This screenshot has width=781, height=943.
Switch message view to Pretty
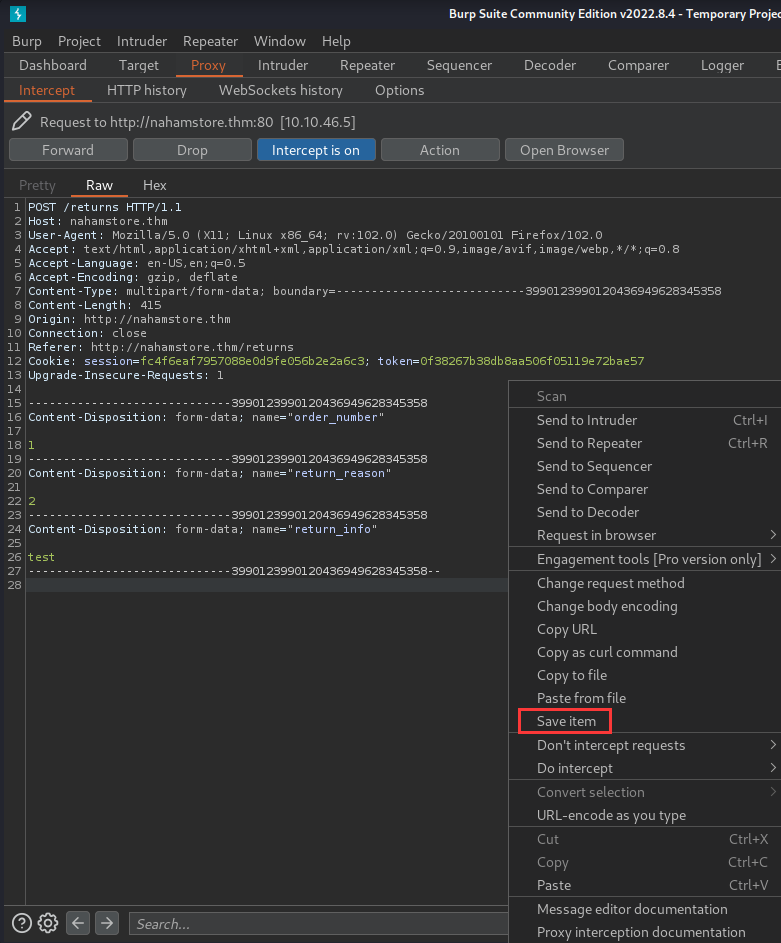tap(37, 185)
